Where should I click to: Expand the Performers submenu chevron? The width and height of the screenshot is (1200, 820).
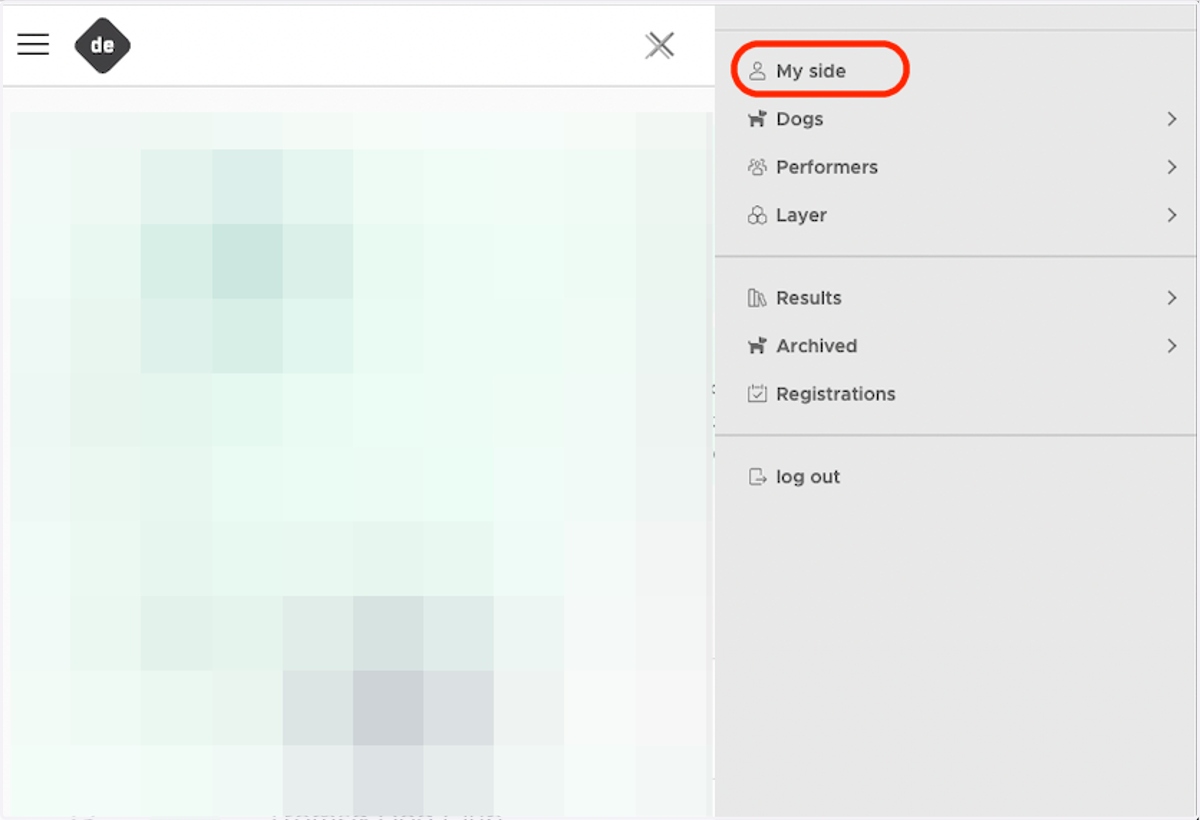coord(1172,167)
